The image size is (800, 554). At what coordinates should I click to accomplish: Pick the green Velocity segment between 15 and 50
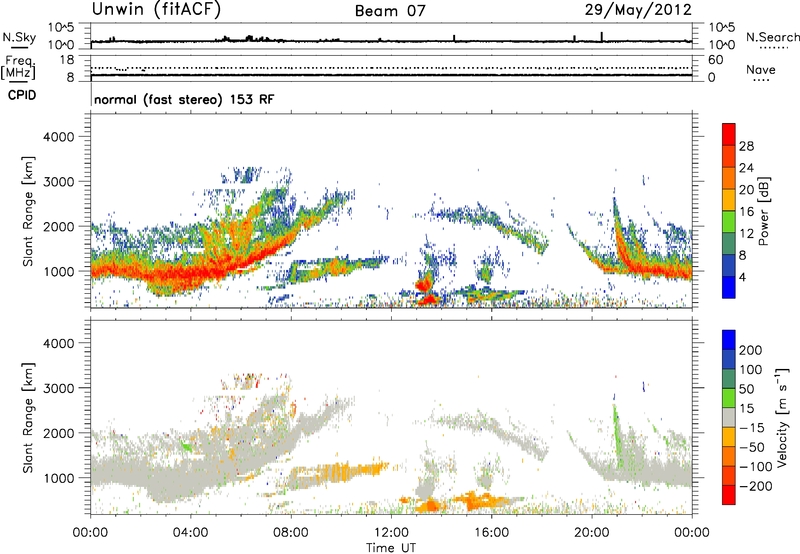pyautogui.click(x=729, y=398)
